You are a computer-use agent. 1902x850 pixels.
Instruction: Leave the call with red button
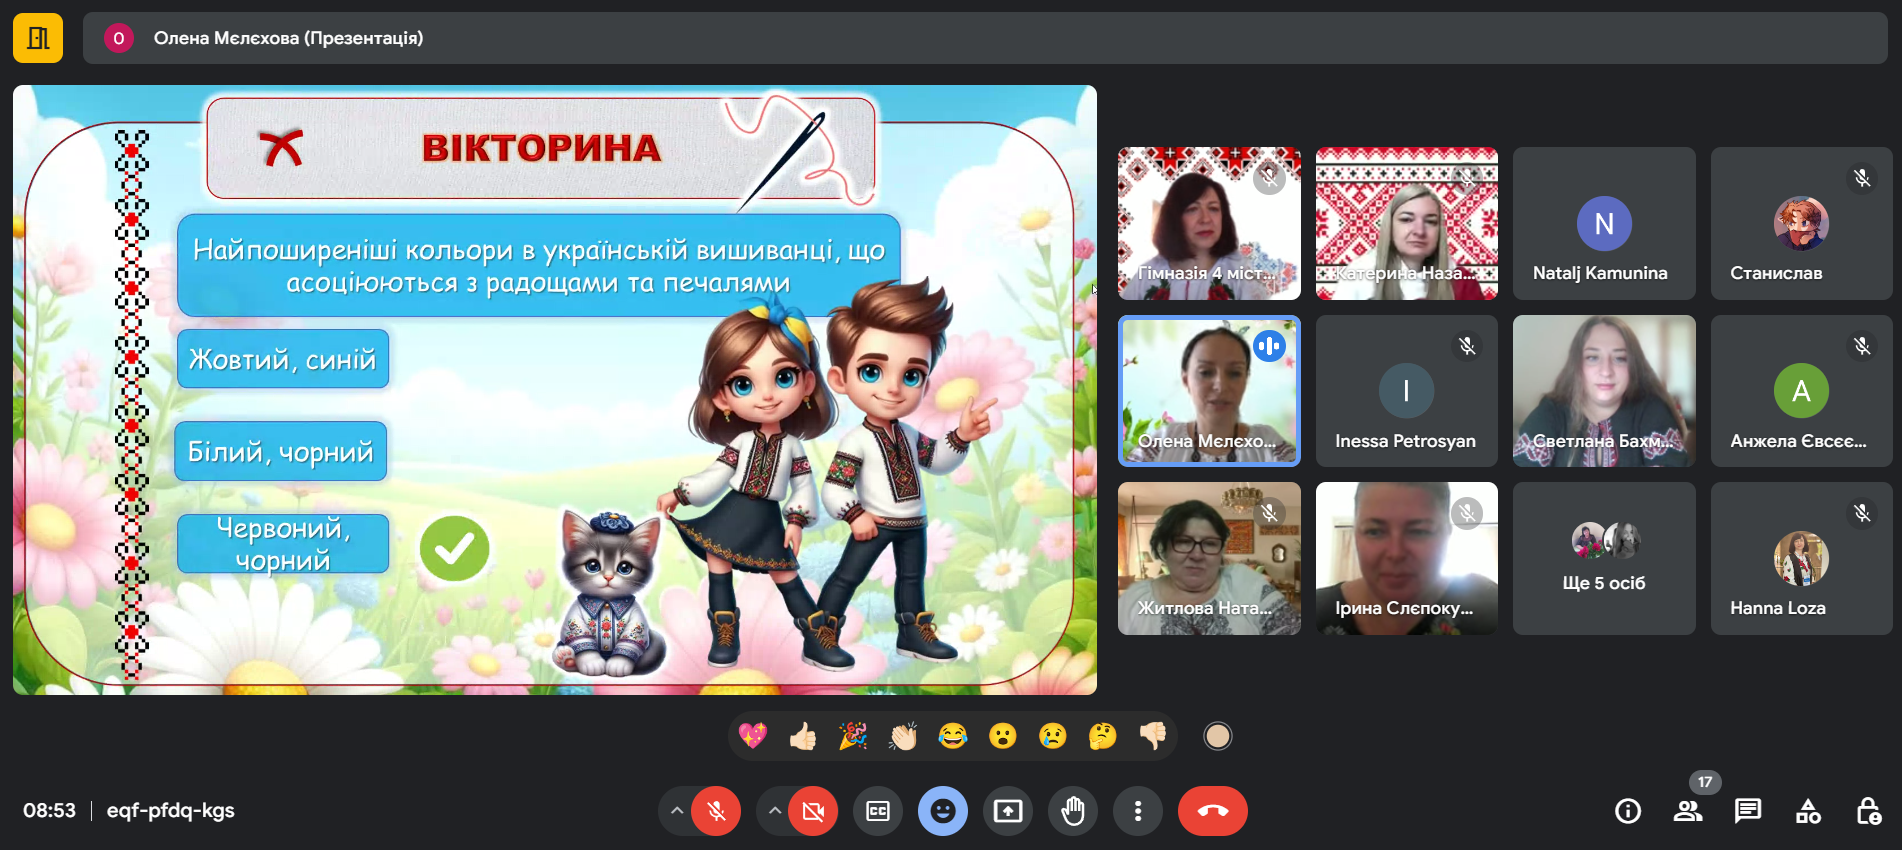1212,811
